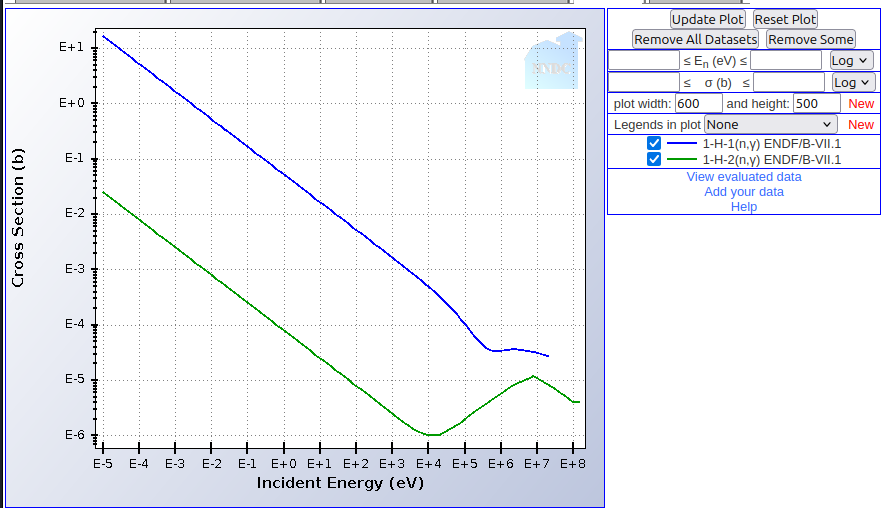The image size is (895, 508).
Task: Open the View evaluated data link
Action: [743, 177]
